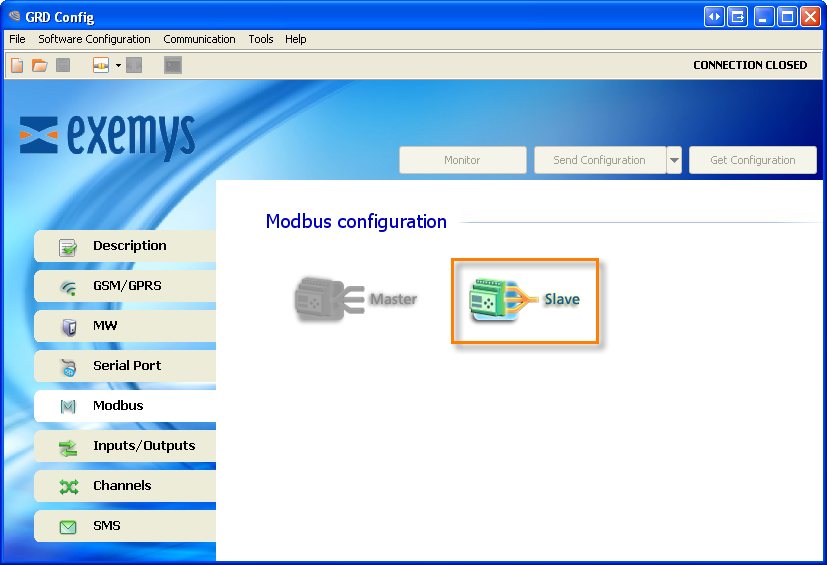
Task: Expand the Send Configuration dropdown arrow
Action: tap(674, 160)
